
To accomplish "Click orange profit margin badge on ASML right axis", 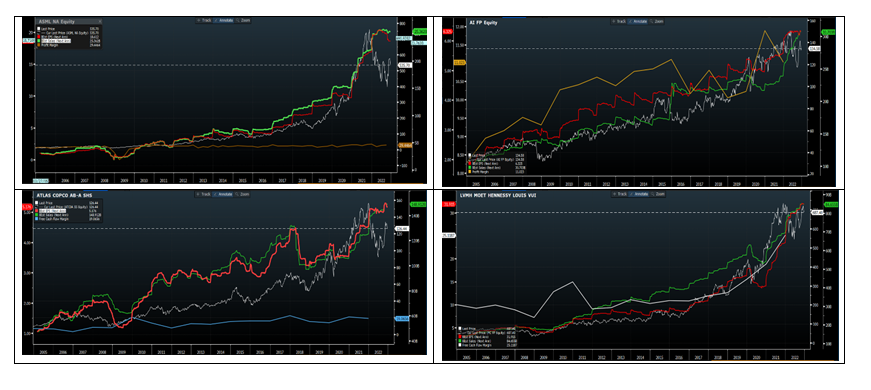I will click(404, 145).
